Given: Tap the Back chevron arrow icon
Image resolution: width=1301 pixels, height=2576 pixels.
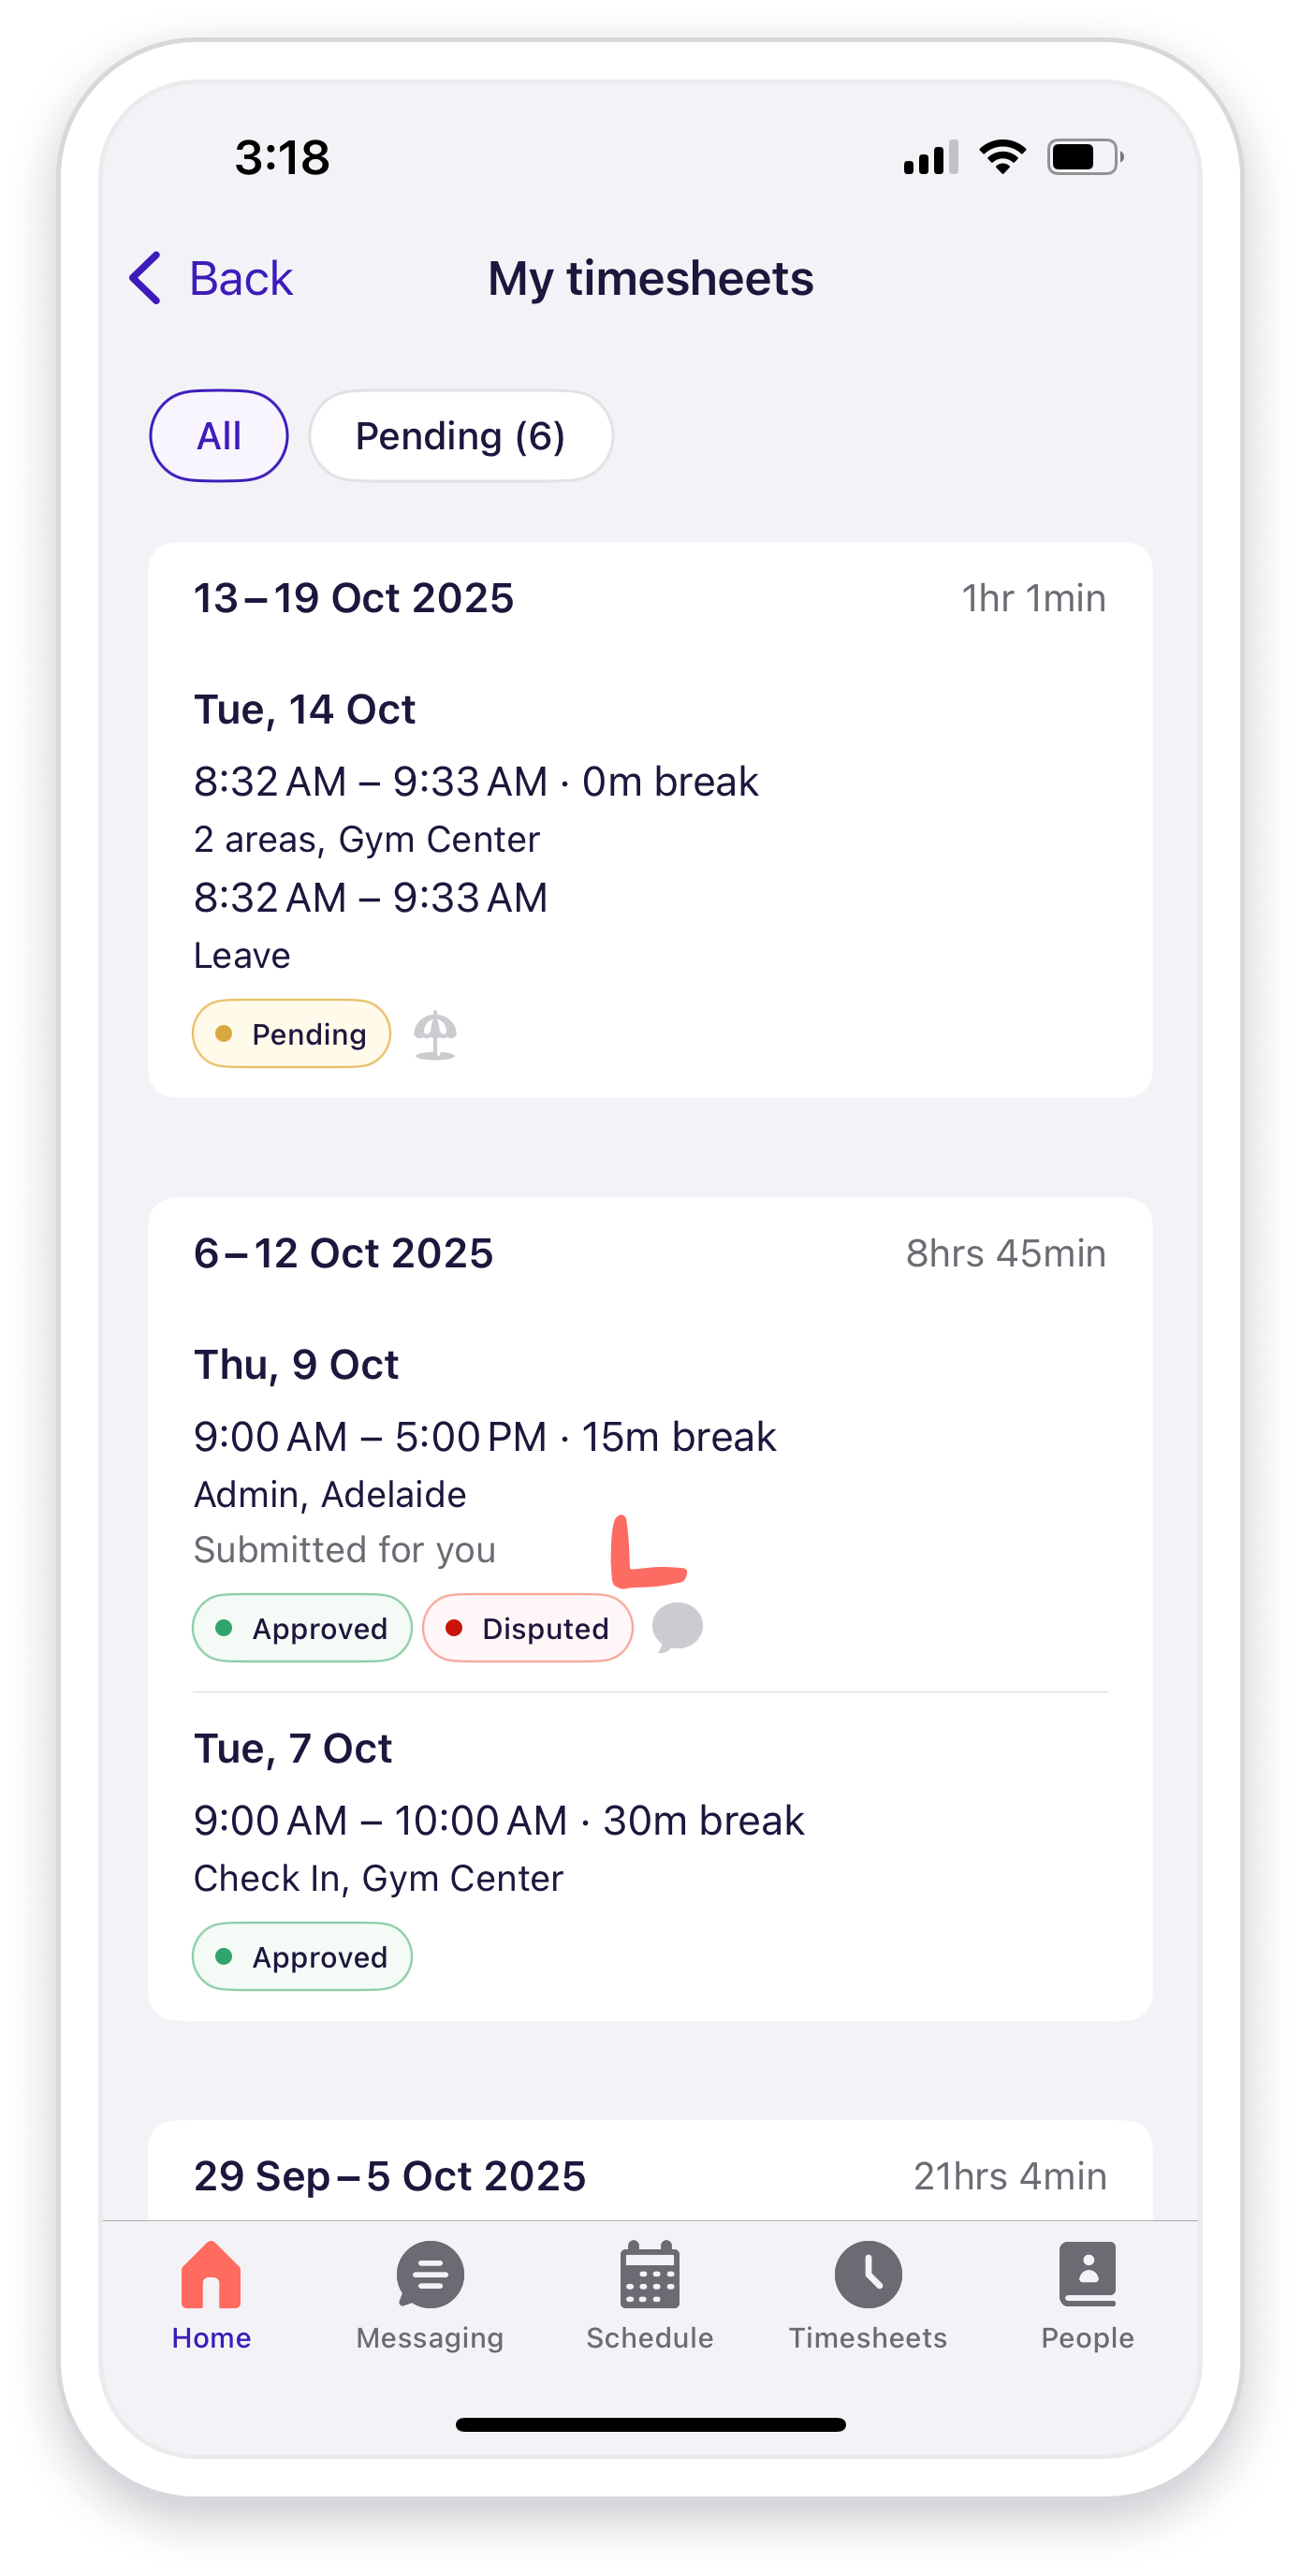Looking at the screenshot, I should pos(146,278).
